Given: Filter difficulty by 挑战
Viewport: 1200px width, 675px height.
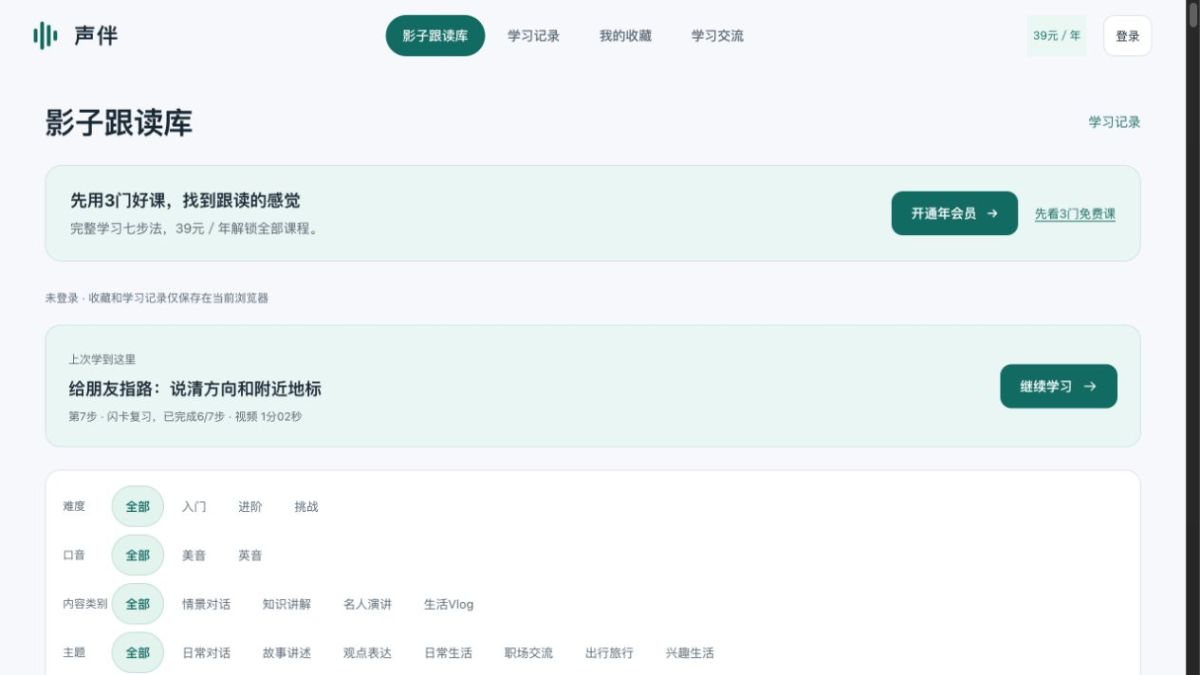Looking at the screenshot, I should [x=306, y=506].
